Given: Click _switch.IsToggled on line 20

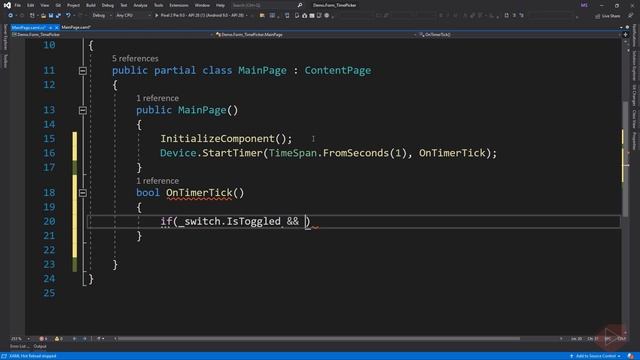Looking at the screenshot, I should point(230,221).
